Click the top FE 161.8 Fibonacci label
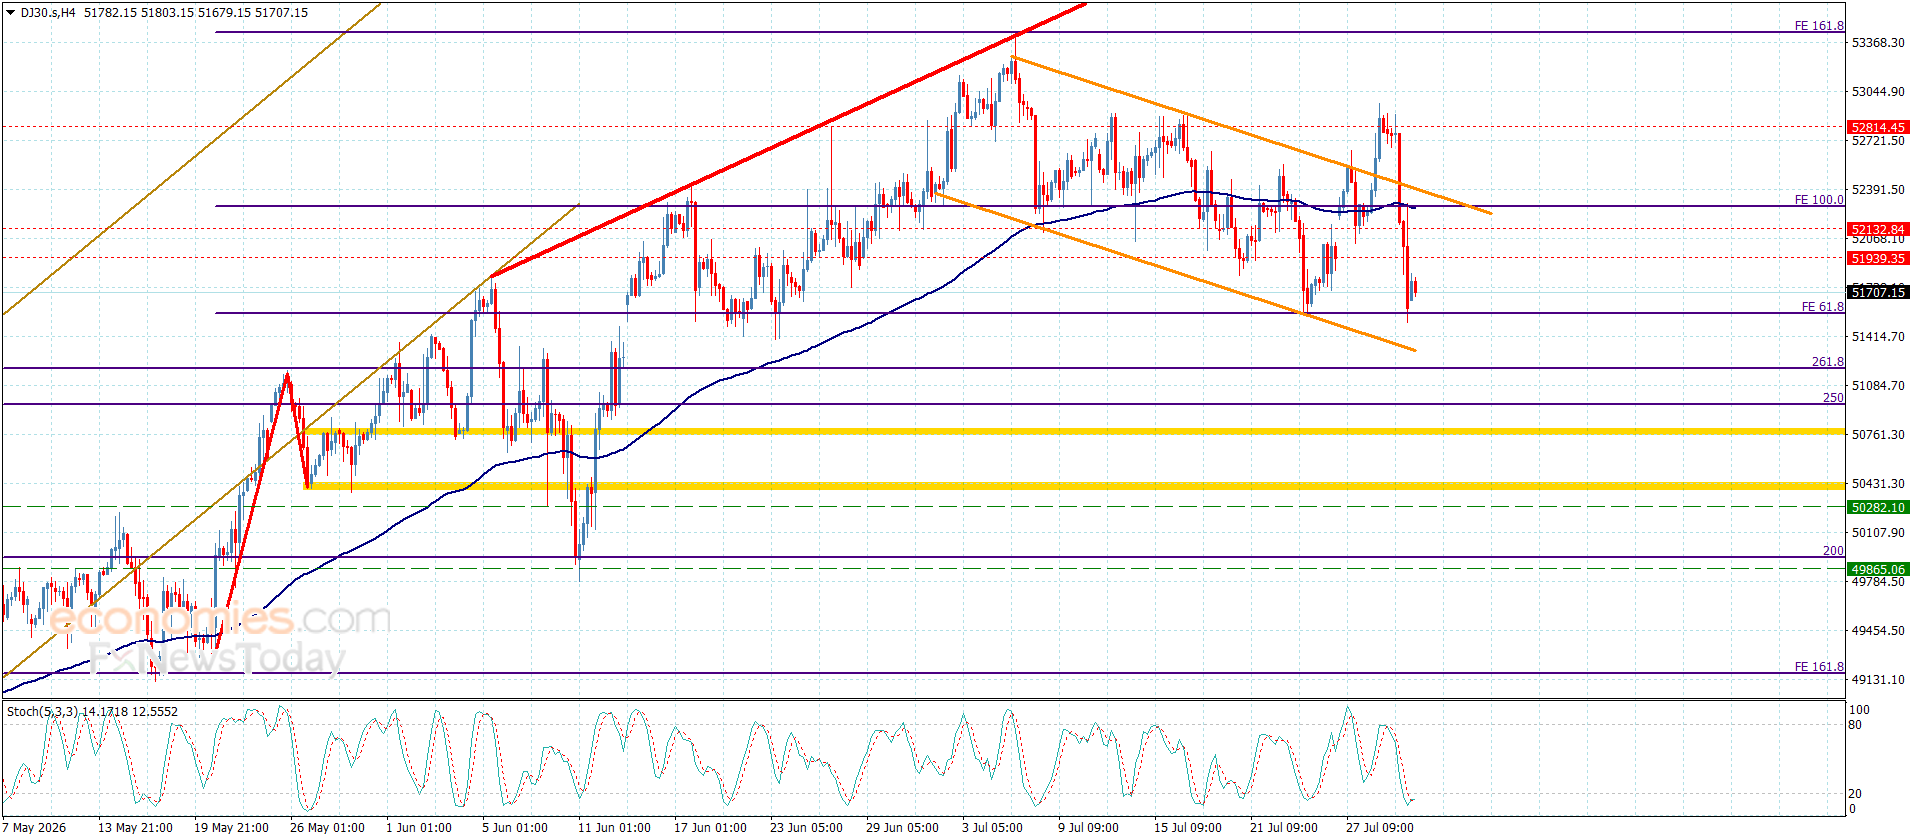 coord(1819,26)
